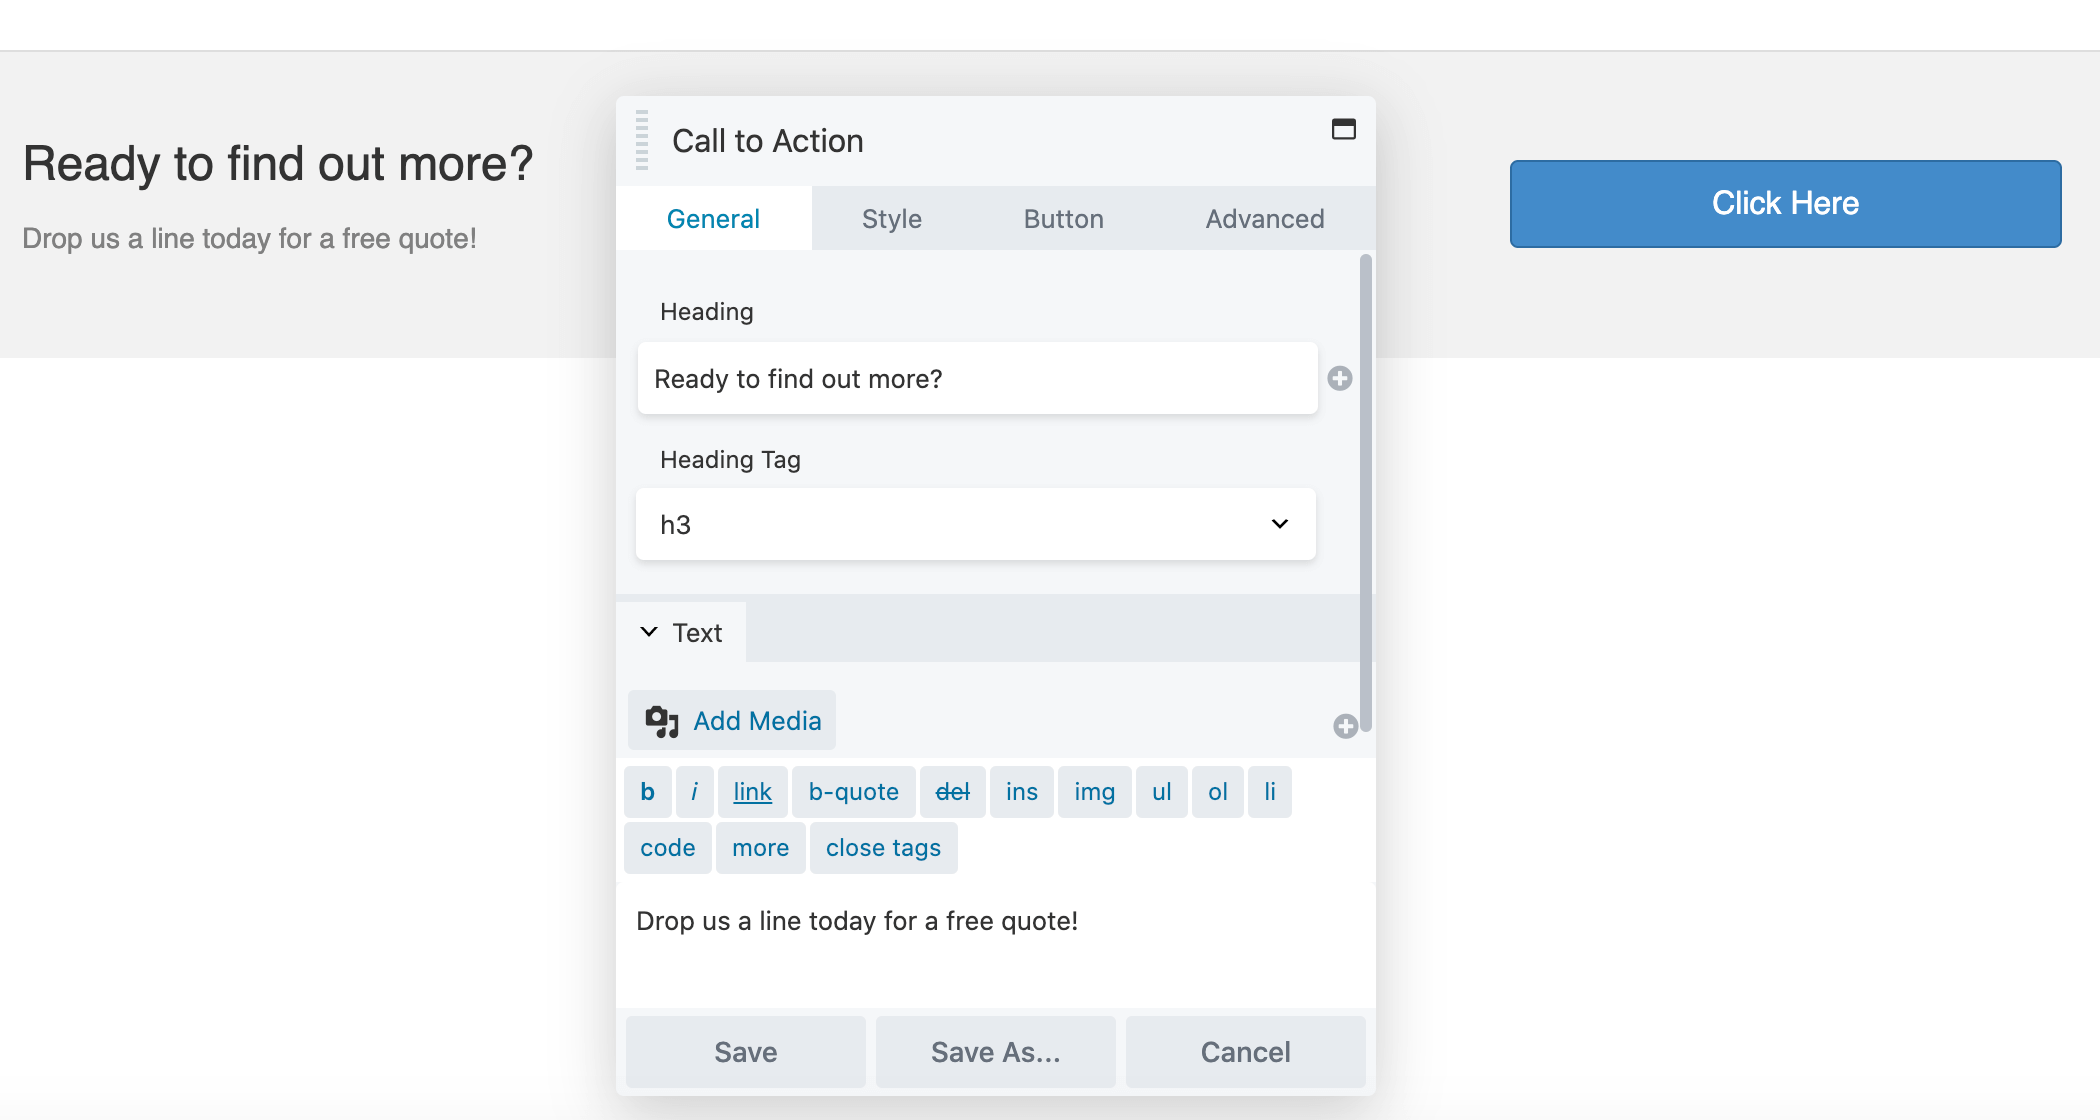Click the Add Media icon
Viewport: 2100px width, 1120px height.
tap(660, 719)
